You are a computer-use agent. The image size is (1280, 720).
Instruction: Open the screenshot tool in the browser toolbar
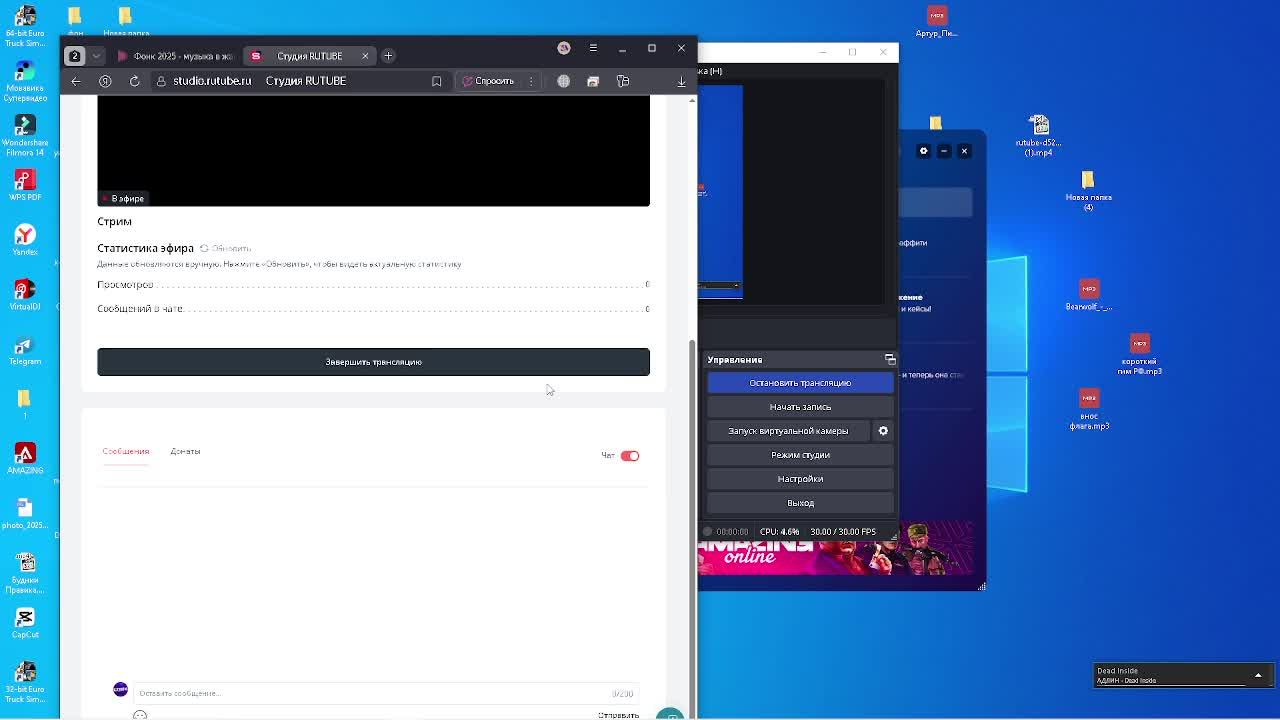click(x=593, y=81)
